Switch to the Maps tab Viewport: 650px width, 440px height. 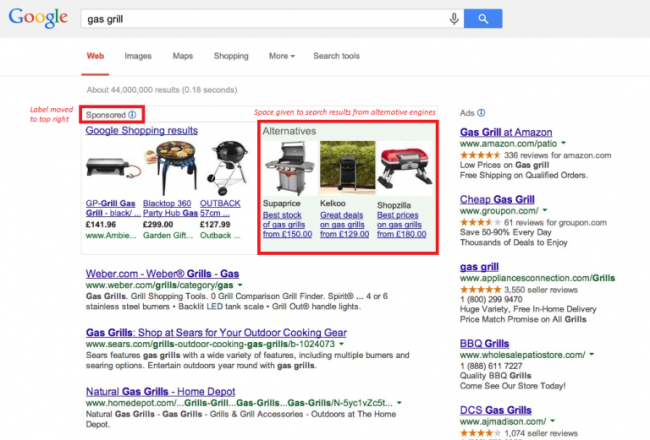183,56
